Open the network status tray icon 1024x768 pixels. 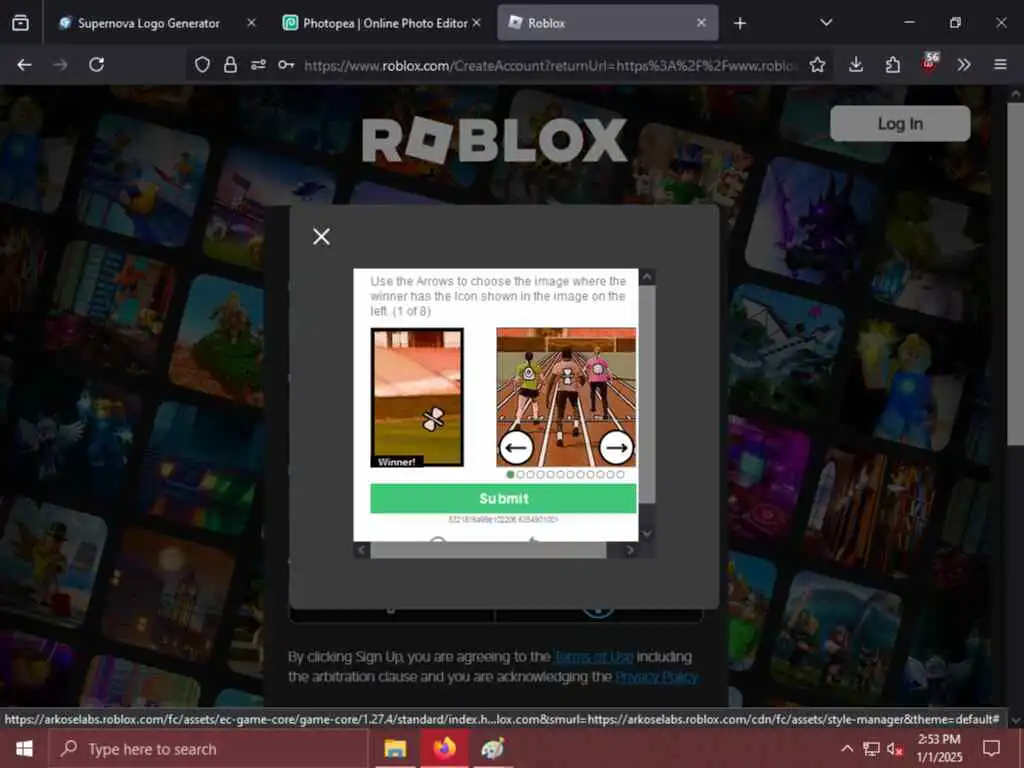[871, 749]
